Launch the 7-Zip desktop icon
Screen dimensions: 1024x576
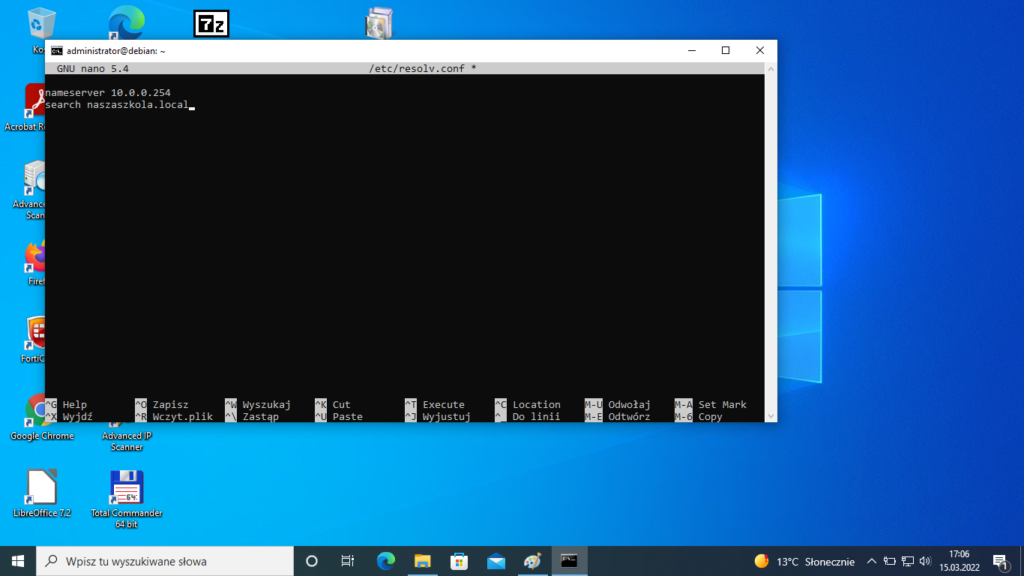tap(210, 24)
